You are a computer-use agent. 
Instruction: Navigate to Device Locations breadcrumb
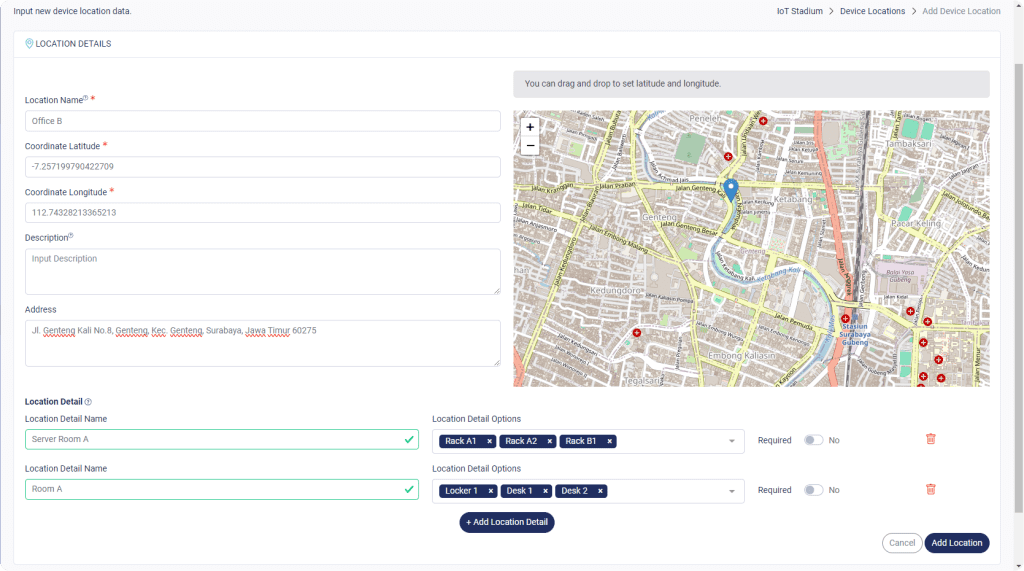pyautogui.click(x=872, y=11)
